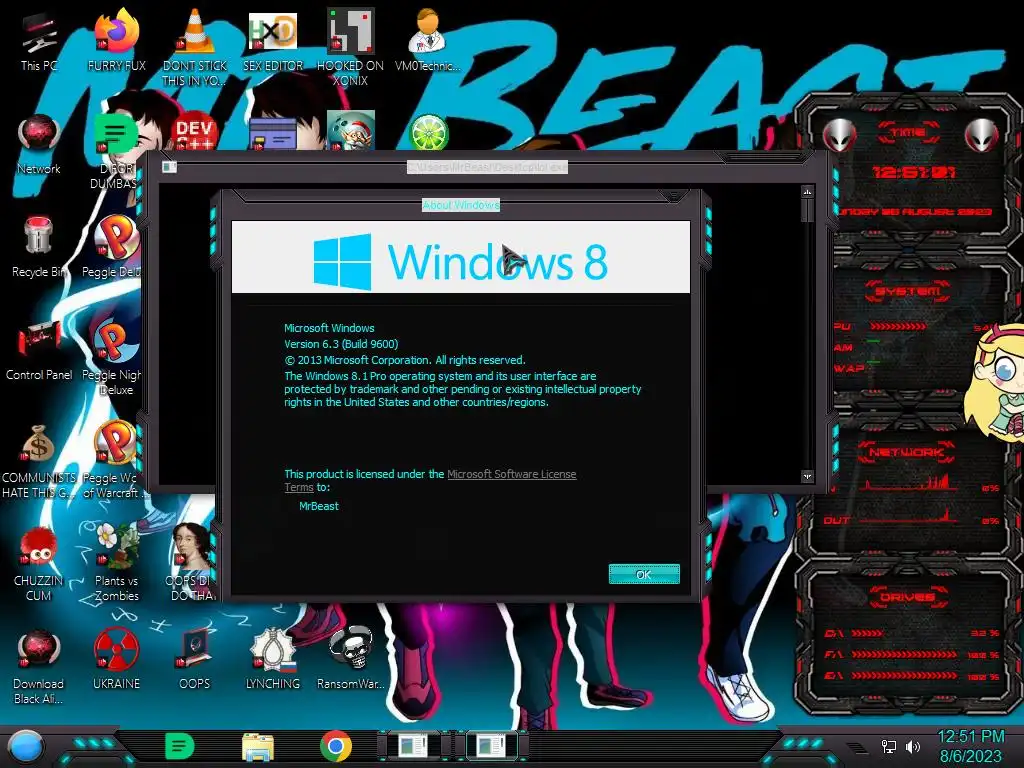Open the Dev C++ desktop shortcut
This screenshot has height=768, width=1024.
pos(194,133)
